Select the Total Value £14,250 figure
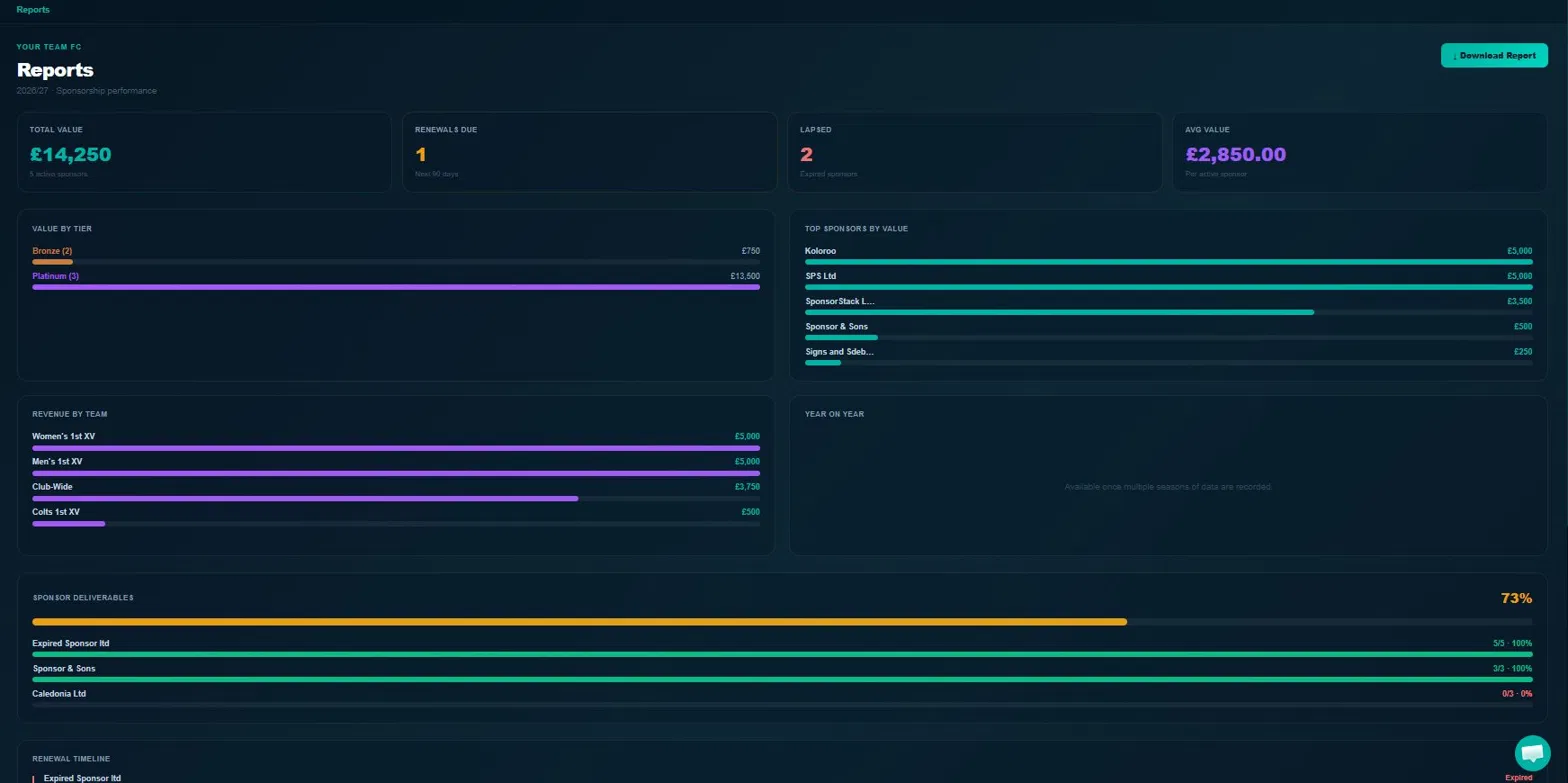The width and height of the screenshot is (1568, 783). (70, 154)
